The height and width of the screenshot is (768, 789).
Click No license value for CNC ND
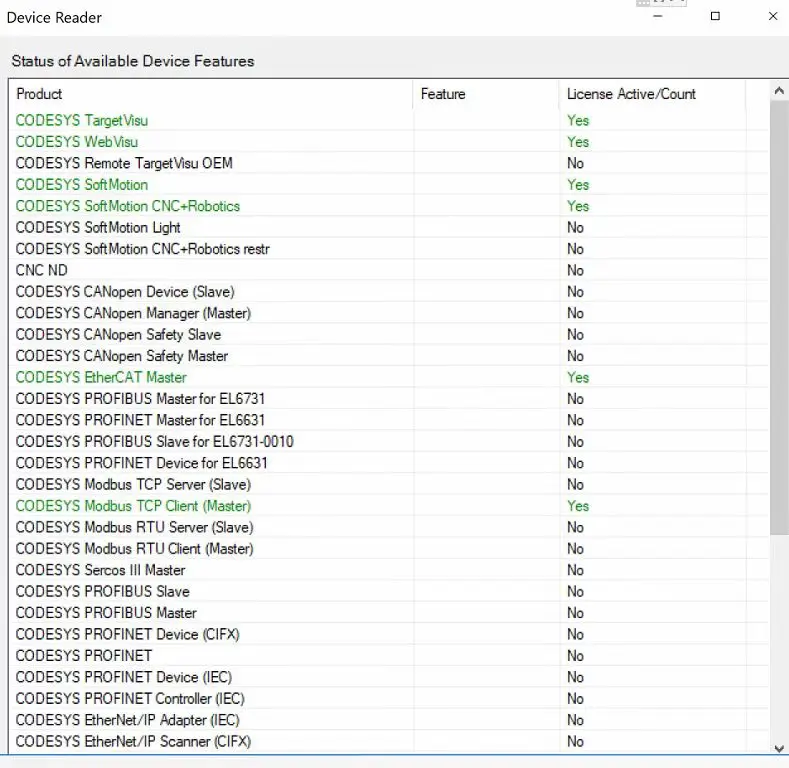point(575,270)
